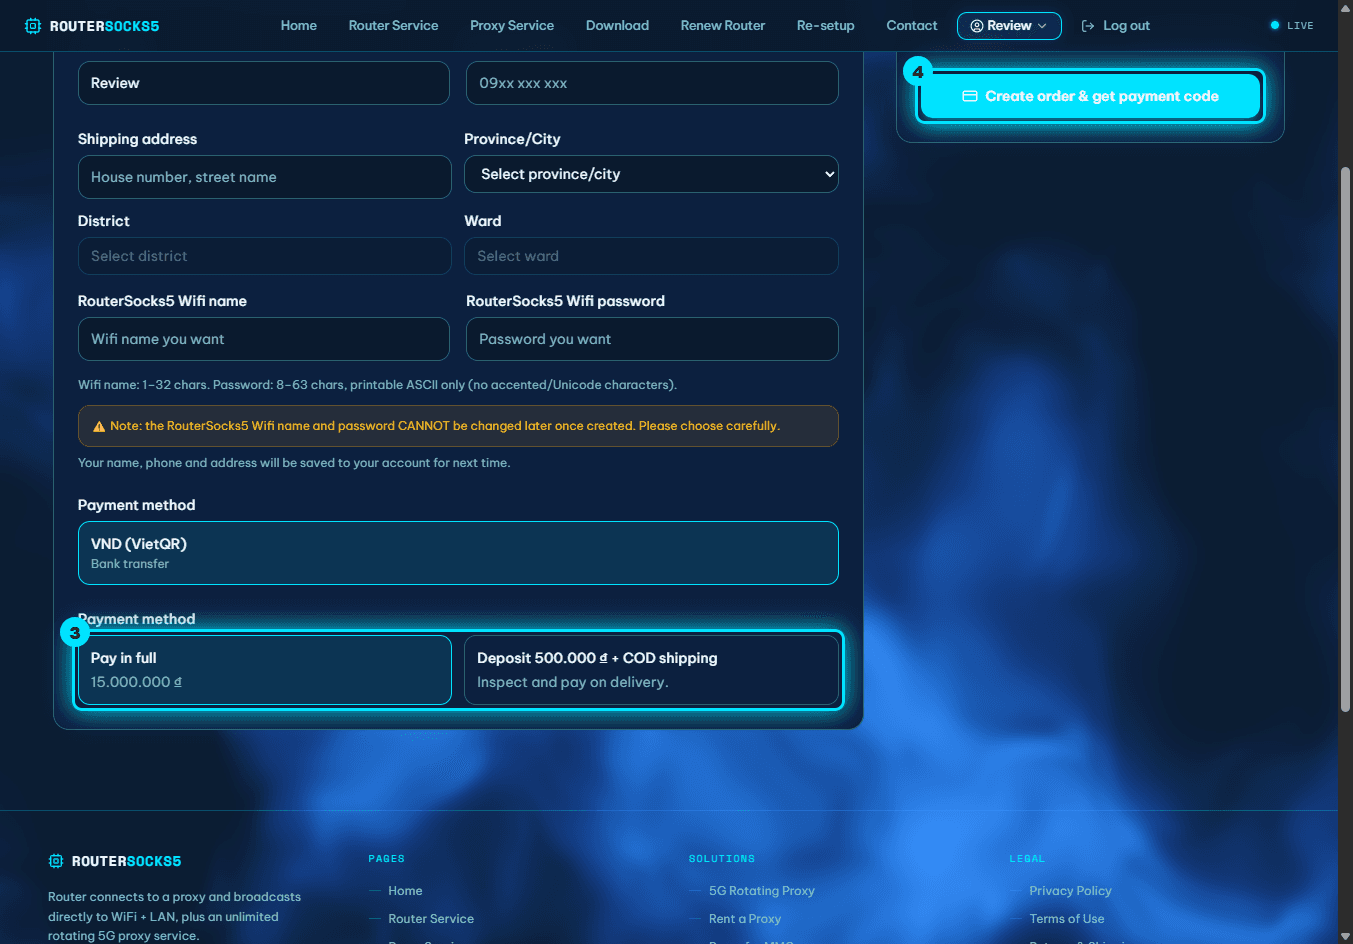The height and width of the screenshot is (944, 1353).
Task: Open the Select province/city dropdown
Action: pyautogui.click(x=651, y=174)
